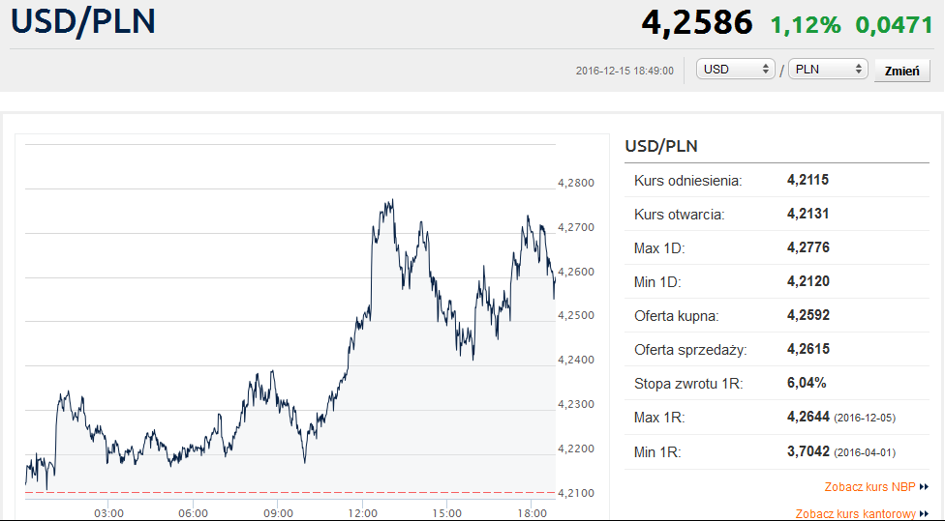Click the Oferta sprzedaży value 4,2615

click(808, 349)
